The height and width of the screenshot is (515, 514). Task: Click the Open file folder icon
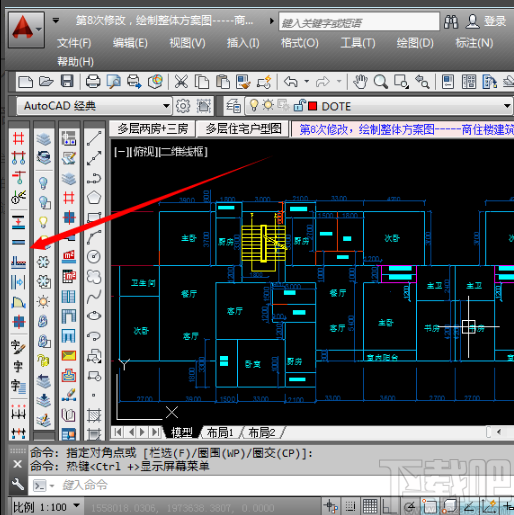tap(46, 82)
